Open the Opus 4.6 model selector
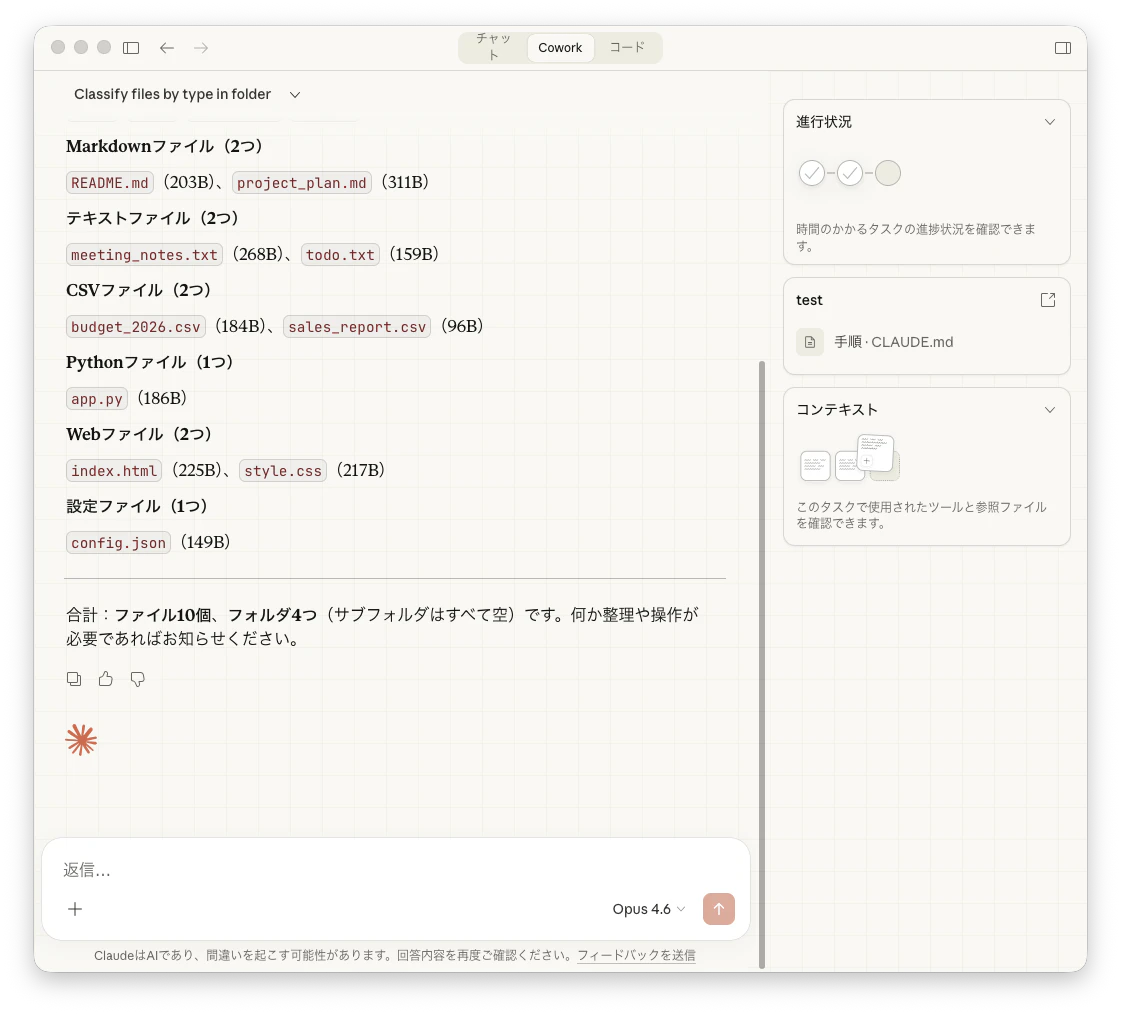 (648, 909)
